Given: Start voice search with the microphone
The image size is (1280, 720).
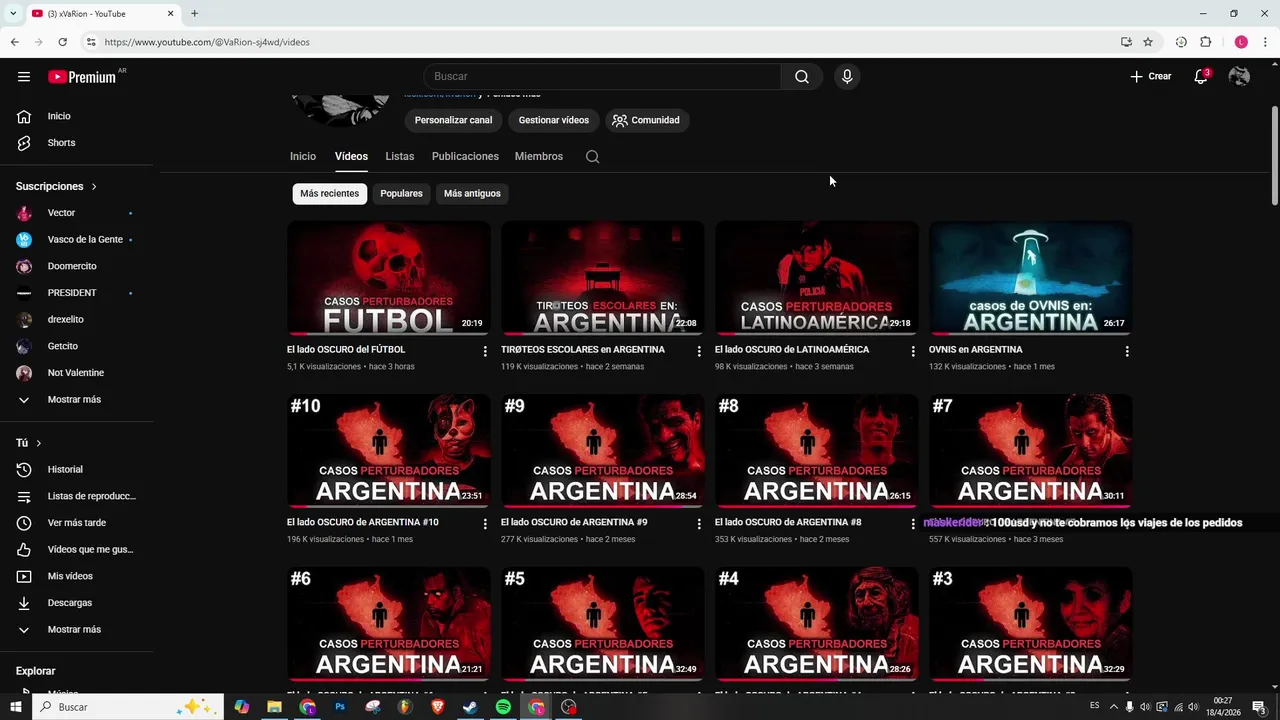Looking at the screenshot, I should tap(847, 77).
